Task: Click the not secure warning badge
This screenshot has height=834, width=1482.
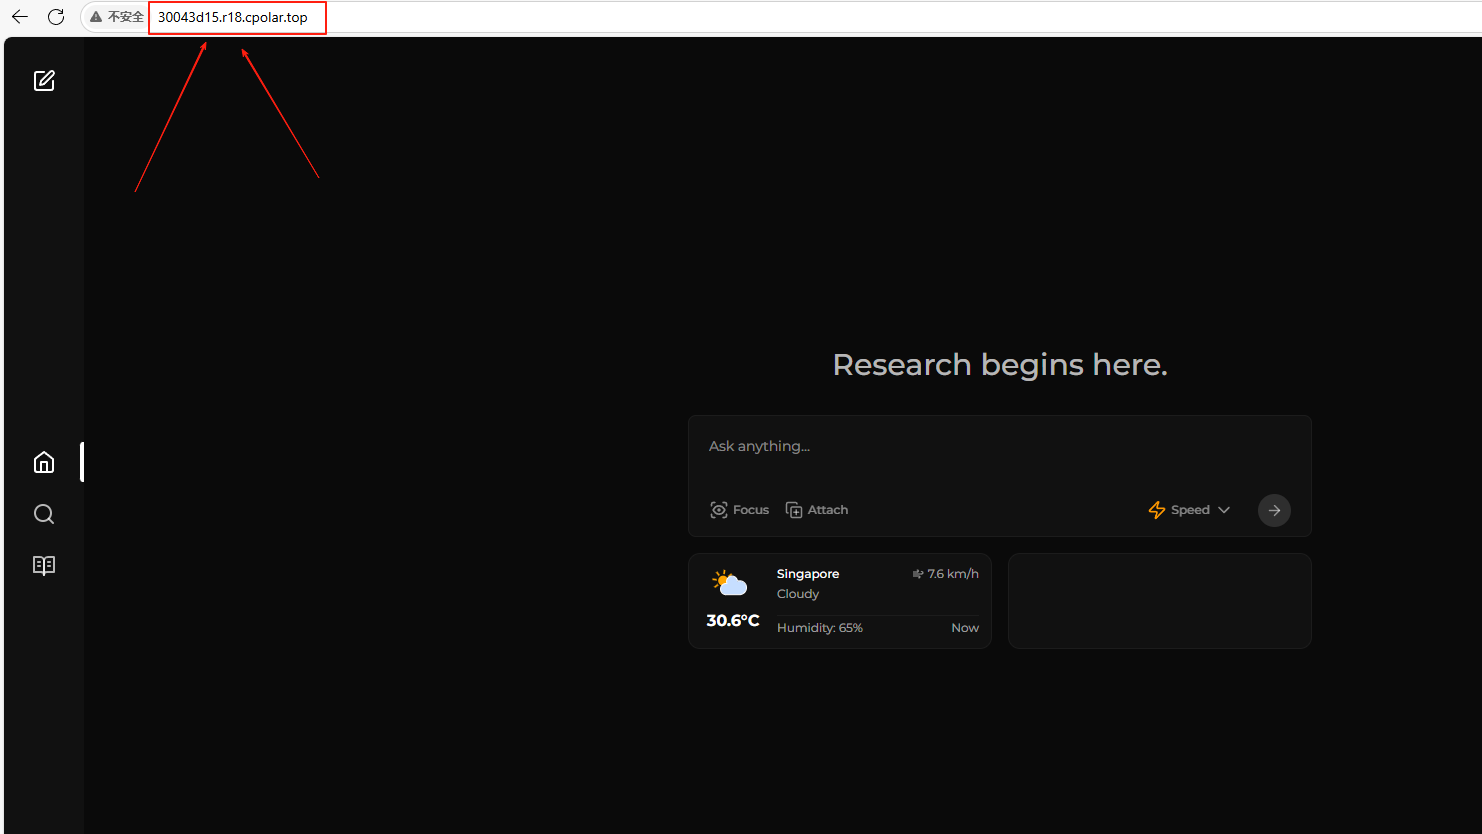Action: point(117,17)
